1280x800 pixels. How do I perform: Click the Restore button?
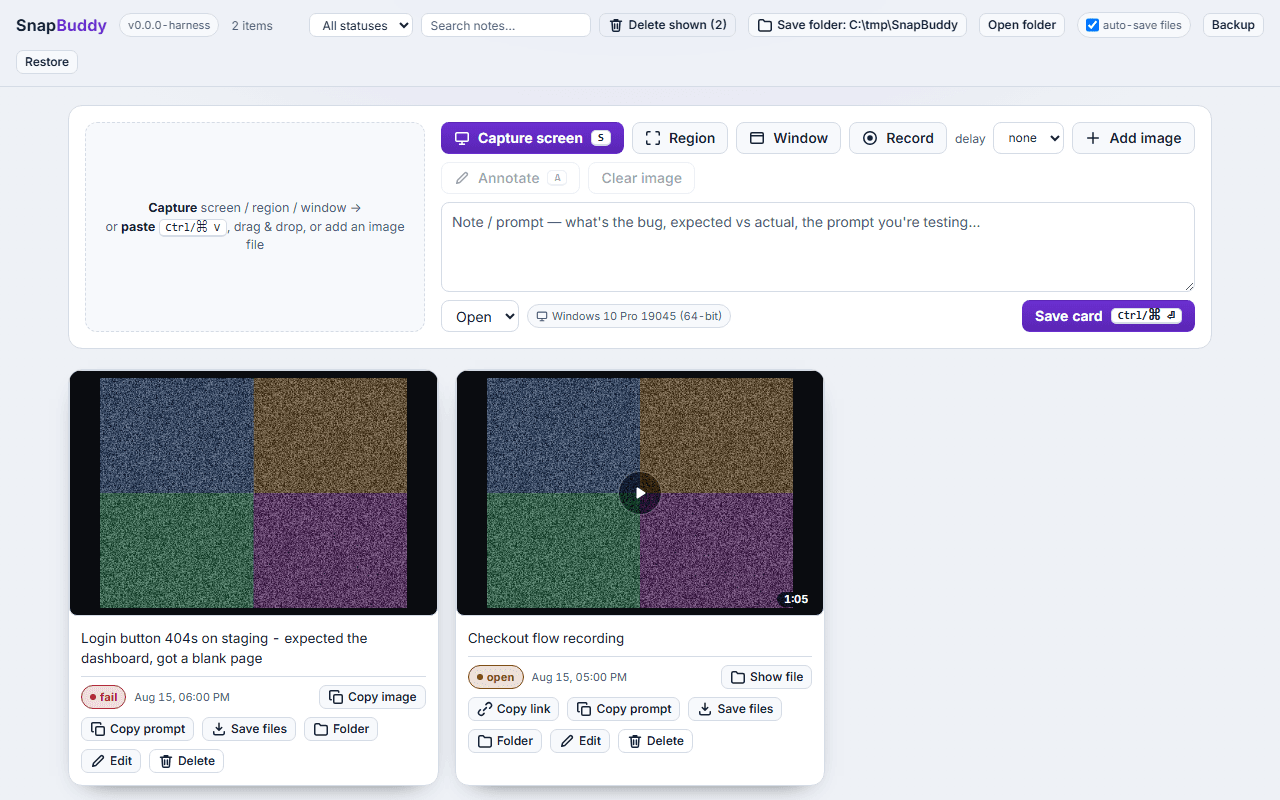(x=47, y=62)
